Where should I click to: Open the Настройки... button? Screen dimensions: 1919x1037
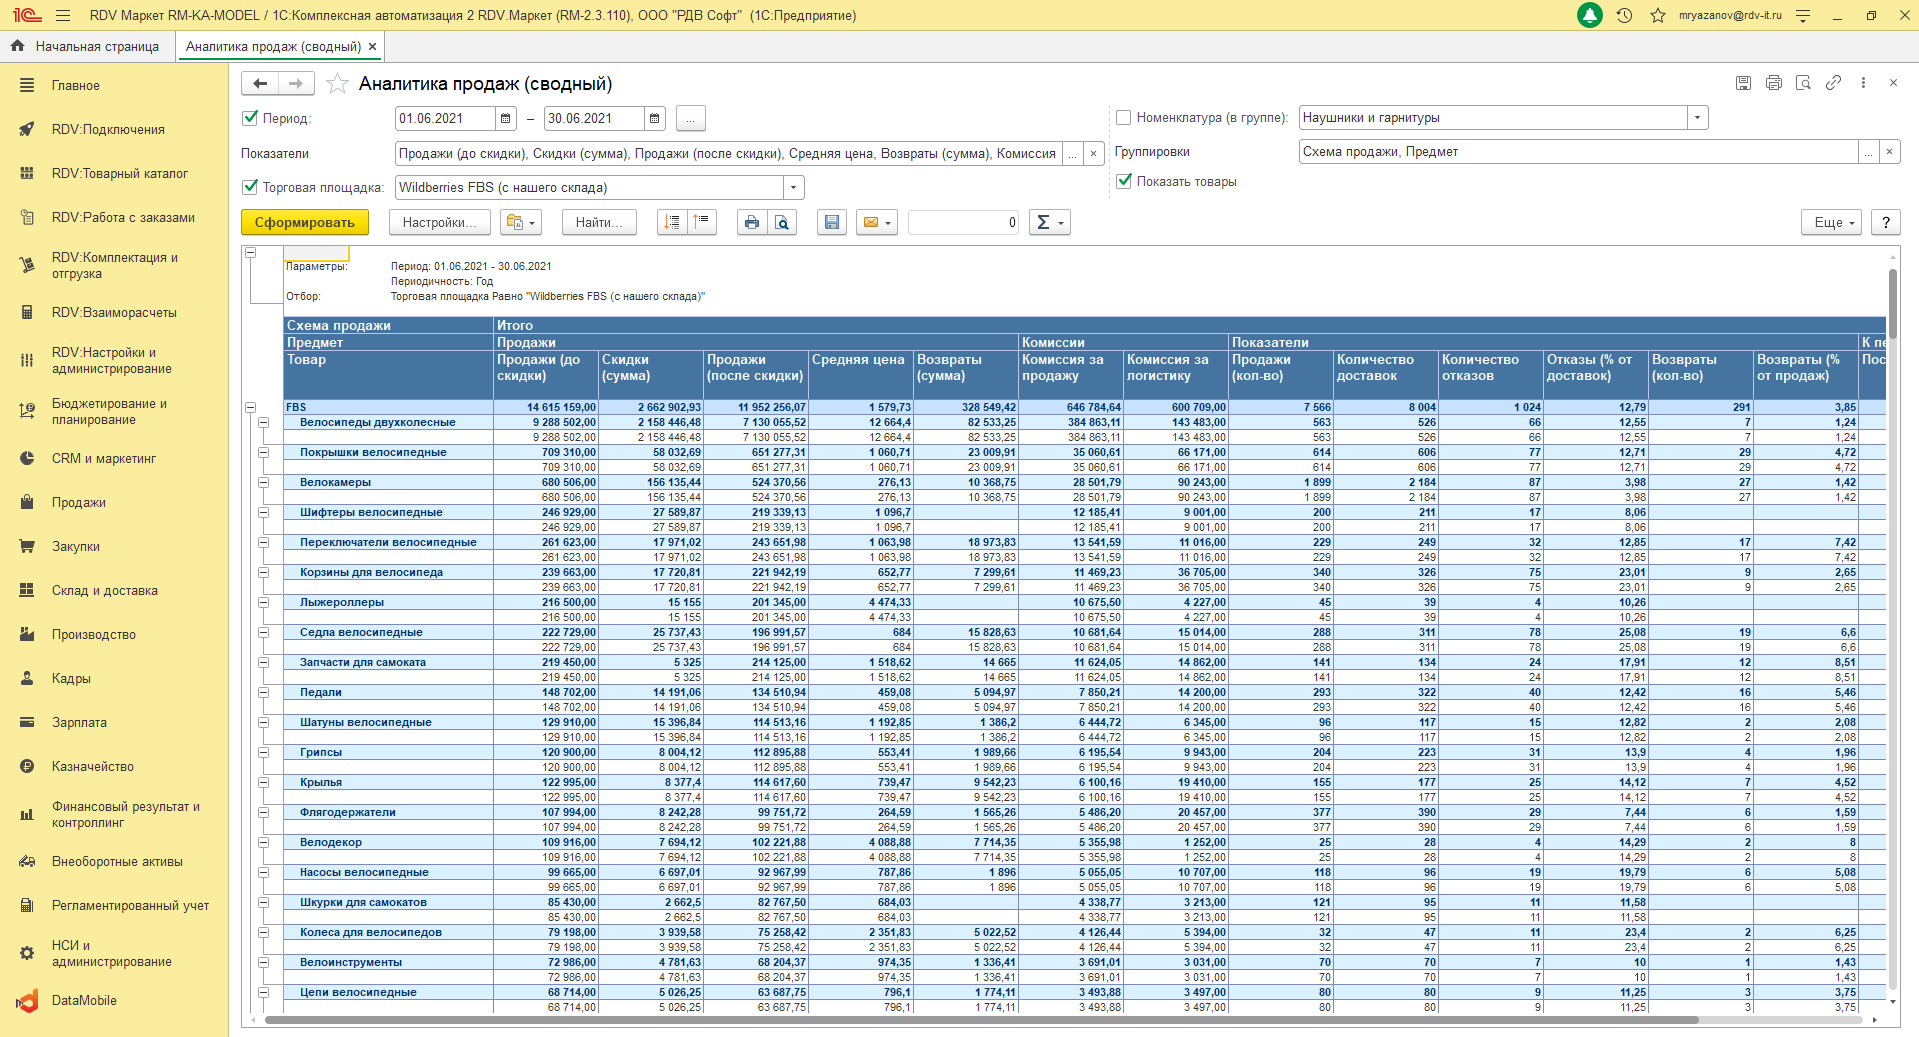coord(439,222)
